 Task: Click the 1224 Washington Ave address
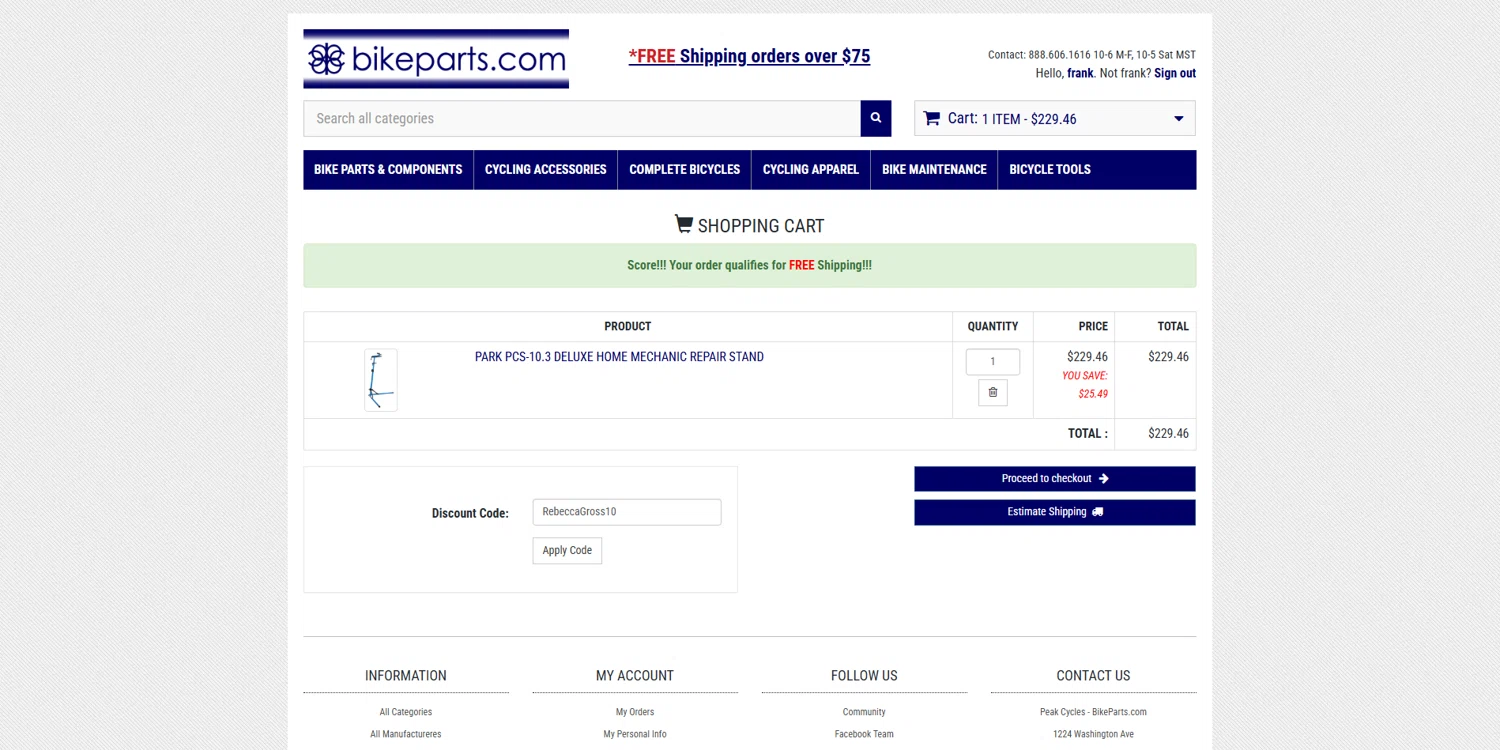[1093, 734]
